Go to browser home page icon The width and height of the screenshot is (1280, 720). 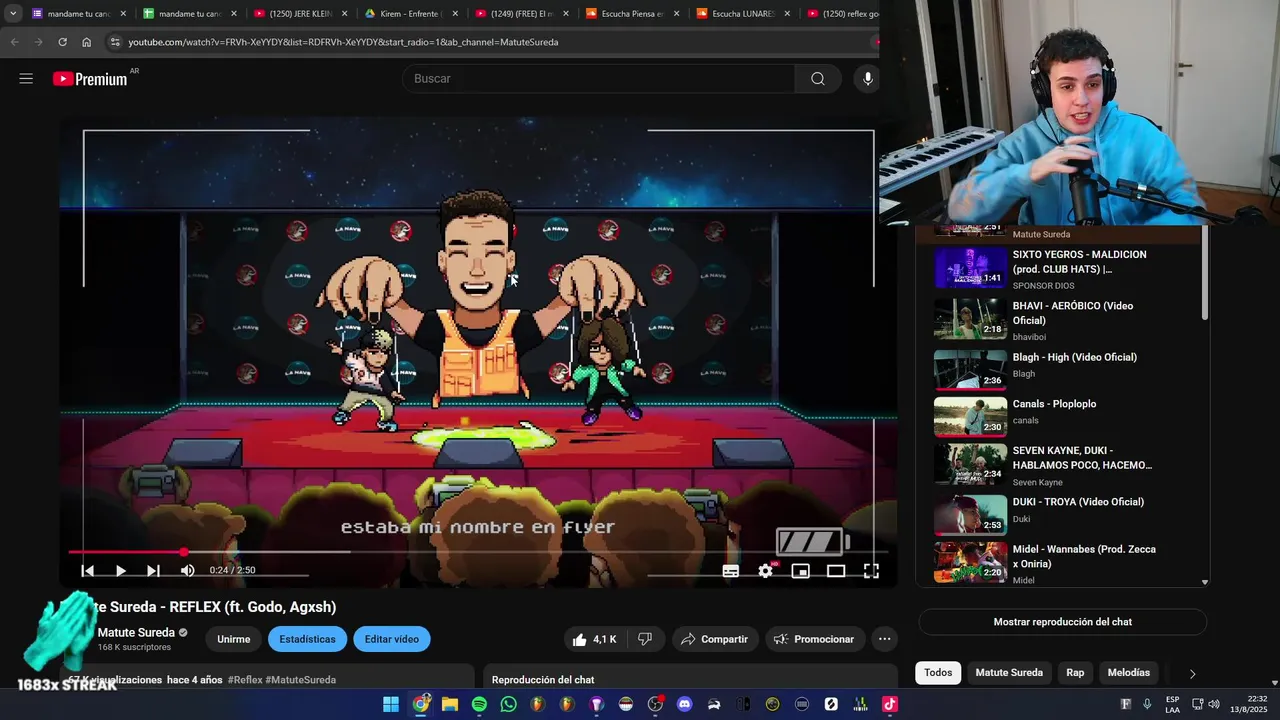click(x=87, y=42)
